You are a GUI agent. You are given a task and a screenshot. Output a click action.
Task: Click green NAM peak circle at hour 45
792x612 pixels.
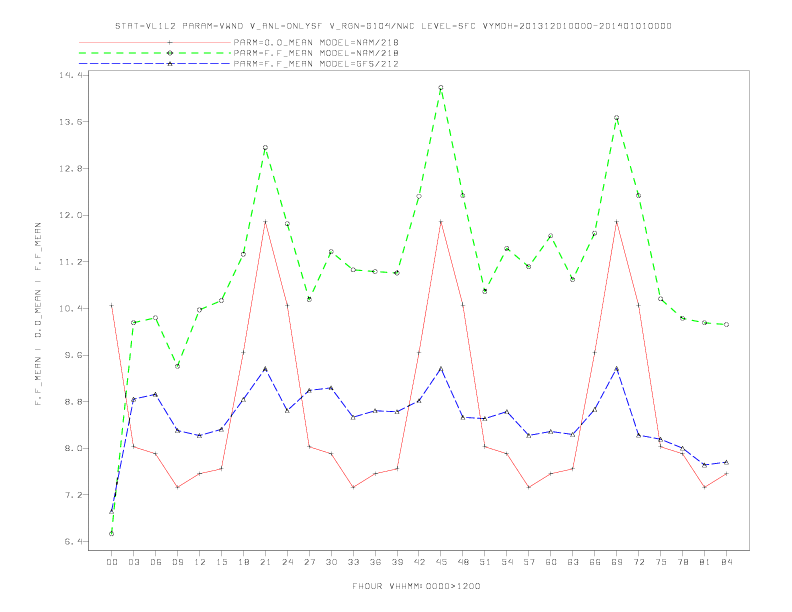[x=441, y=88]
